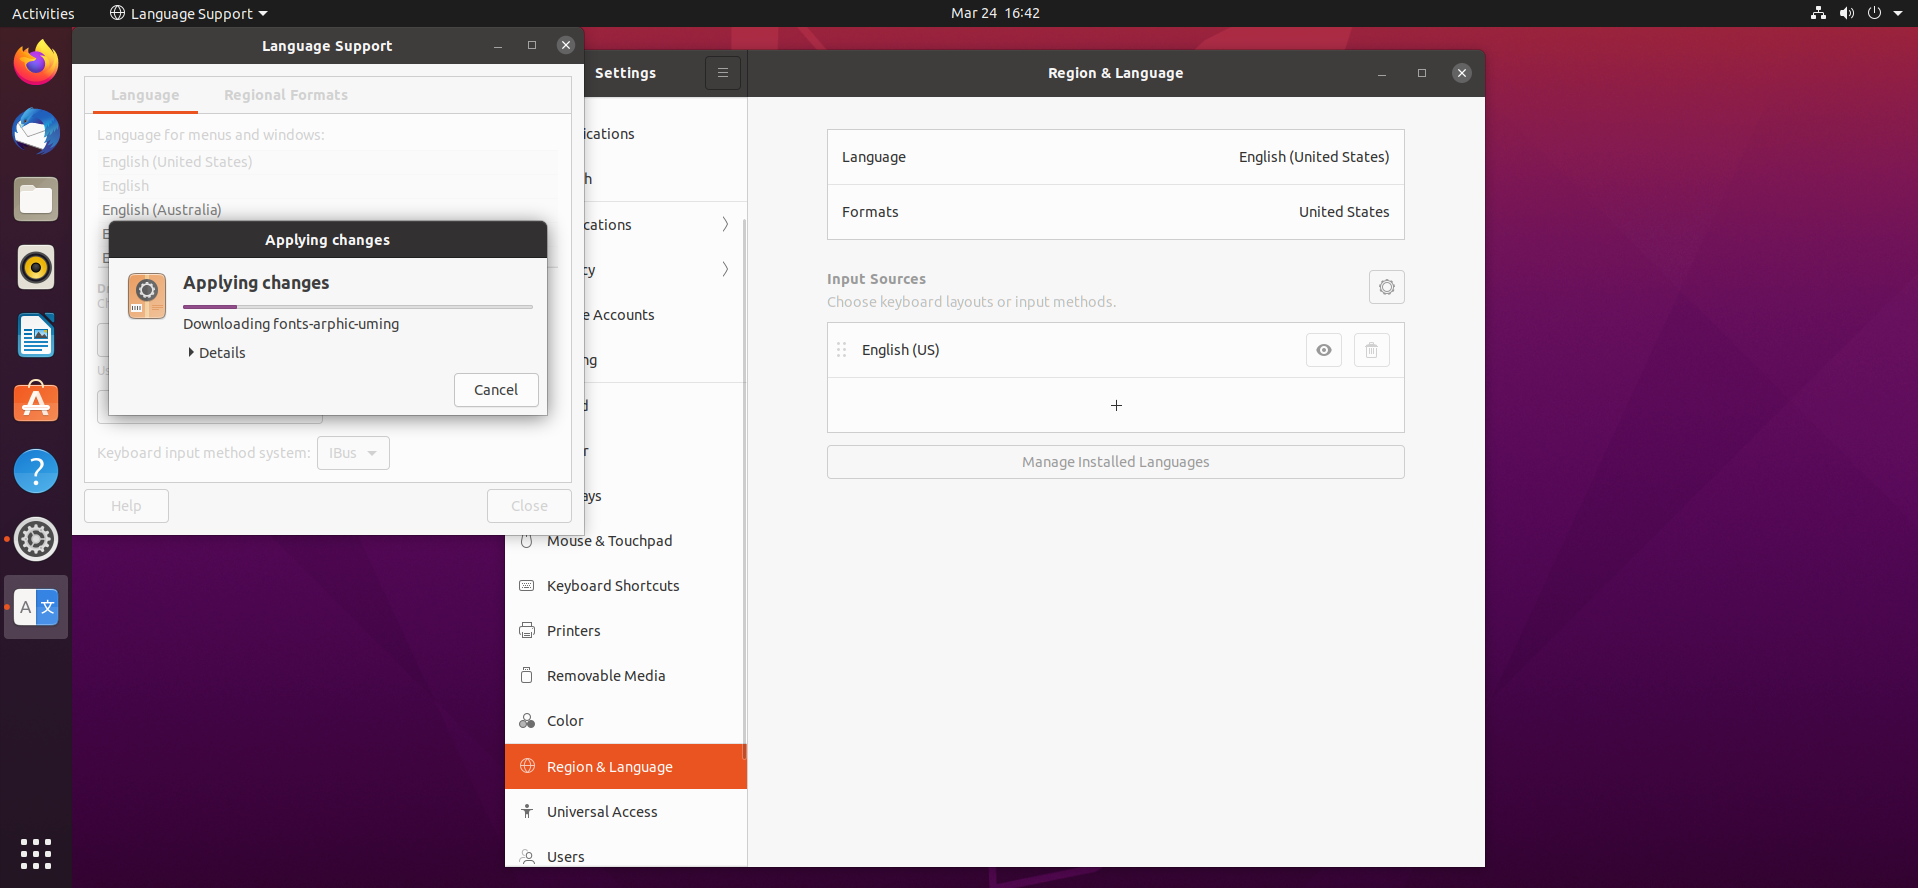
Task: Open clock and calendar in top bar
Action: [995, 13]
